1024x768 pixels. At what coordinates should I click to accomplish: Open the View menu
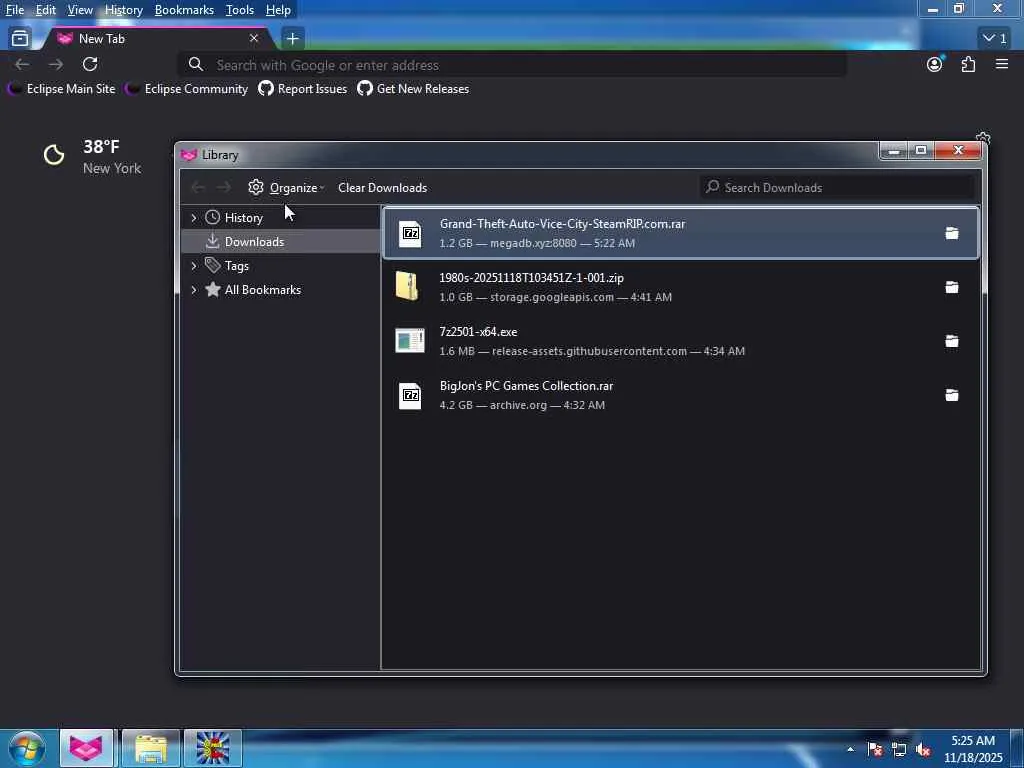[x=80, y=10]
